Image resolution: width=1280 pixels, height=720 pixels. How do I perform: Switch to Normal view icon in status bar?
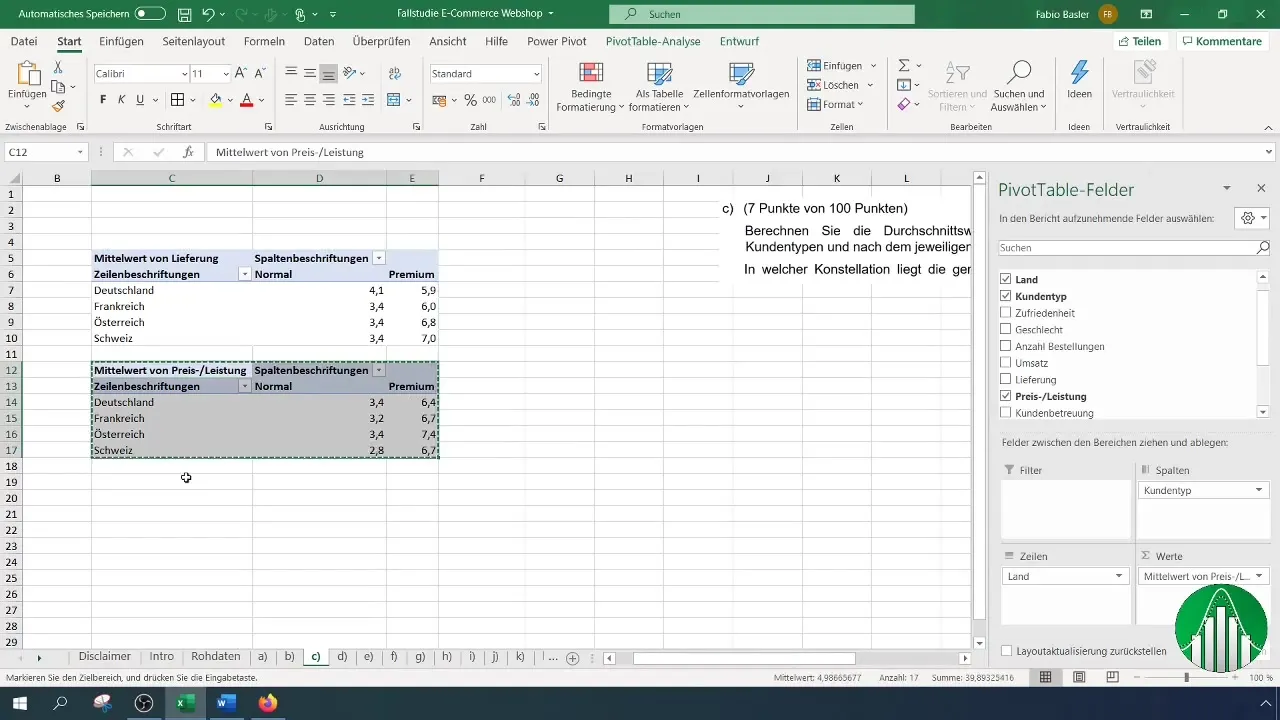(1045, 677)
